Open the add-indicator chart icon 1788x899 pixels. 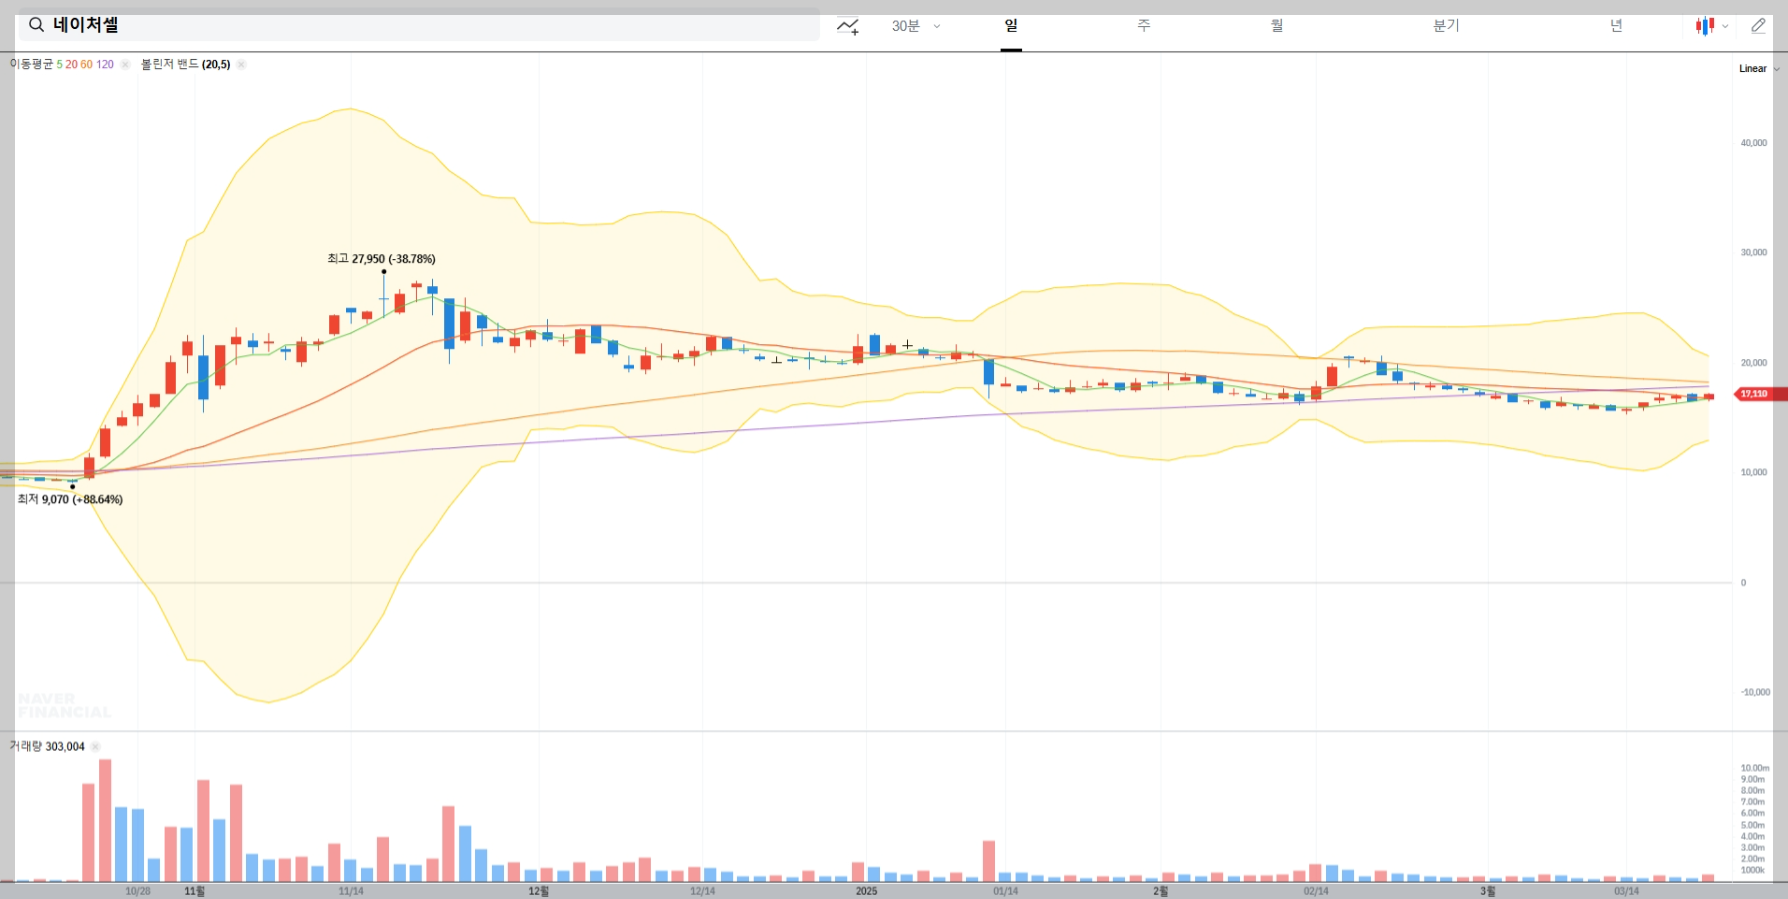848,26
